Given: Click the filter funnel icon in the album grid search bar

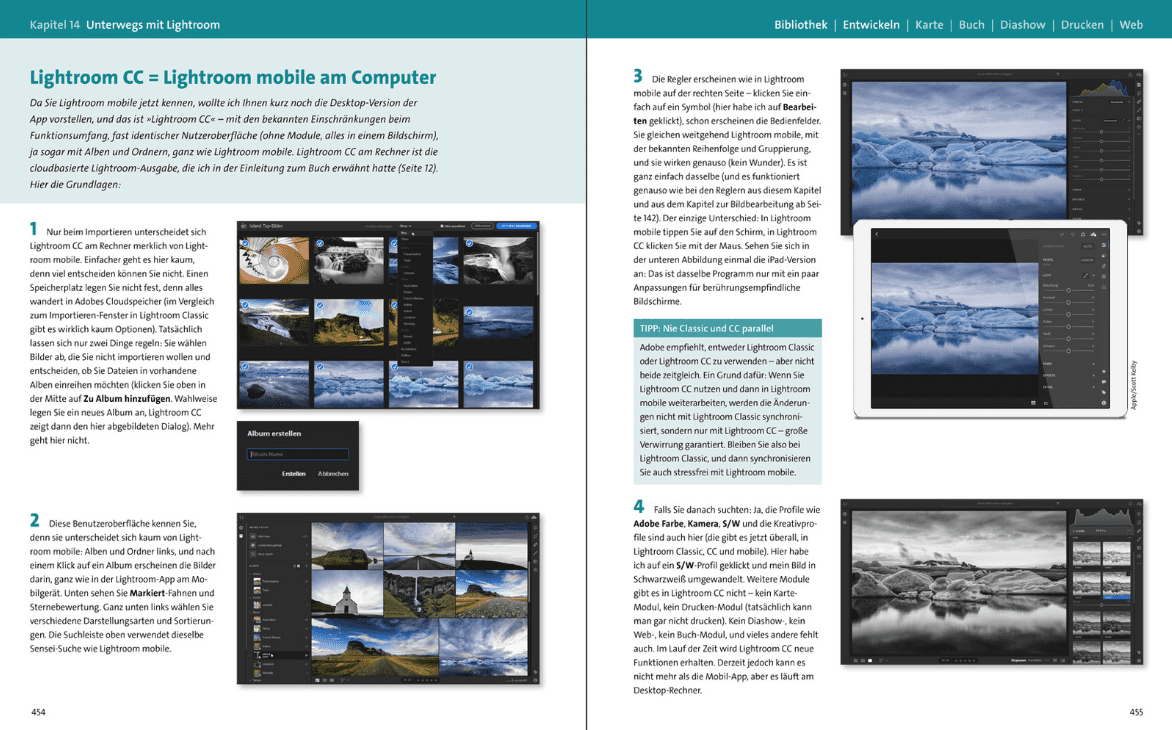Looking at the screenshot, I should (x=454, y=517).
